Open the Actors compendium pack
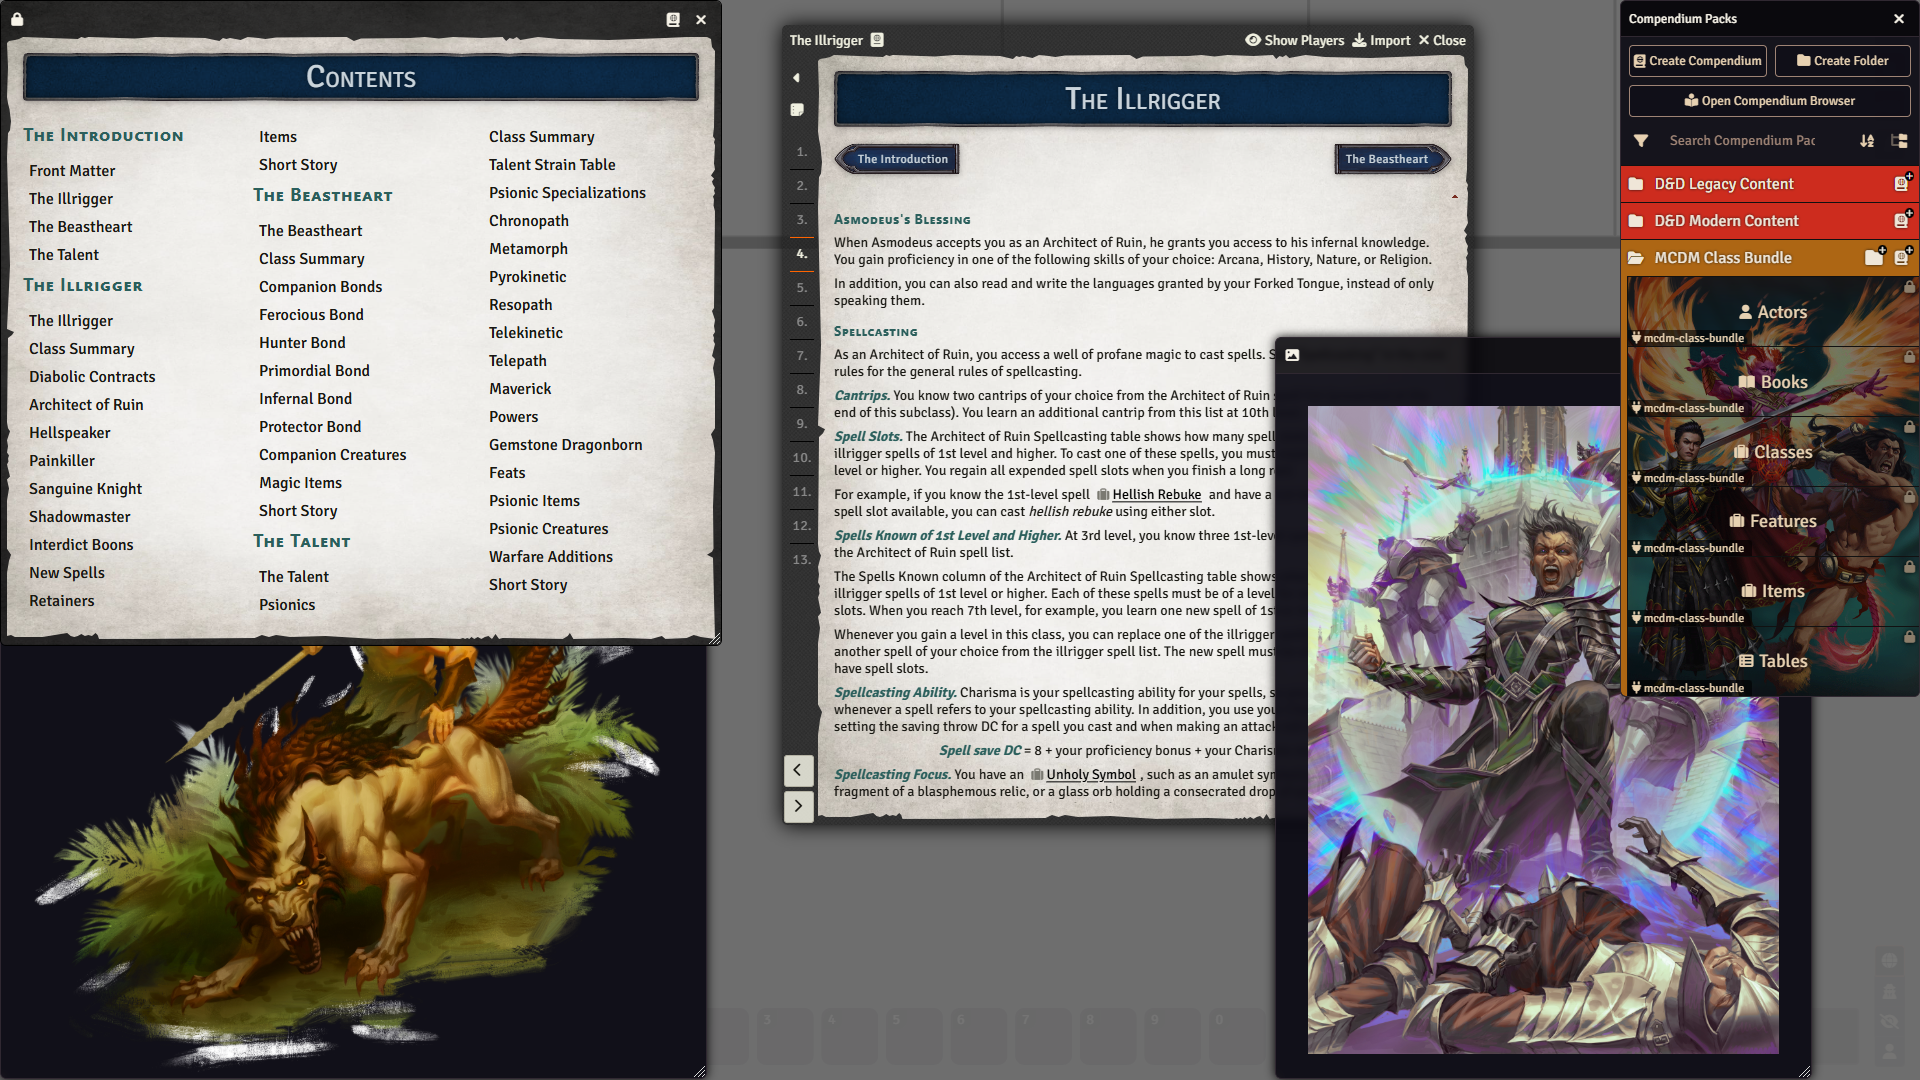1920x1080 pixels. click(x=1772, y=312)
